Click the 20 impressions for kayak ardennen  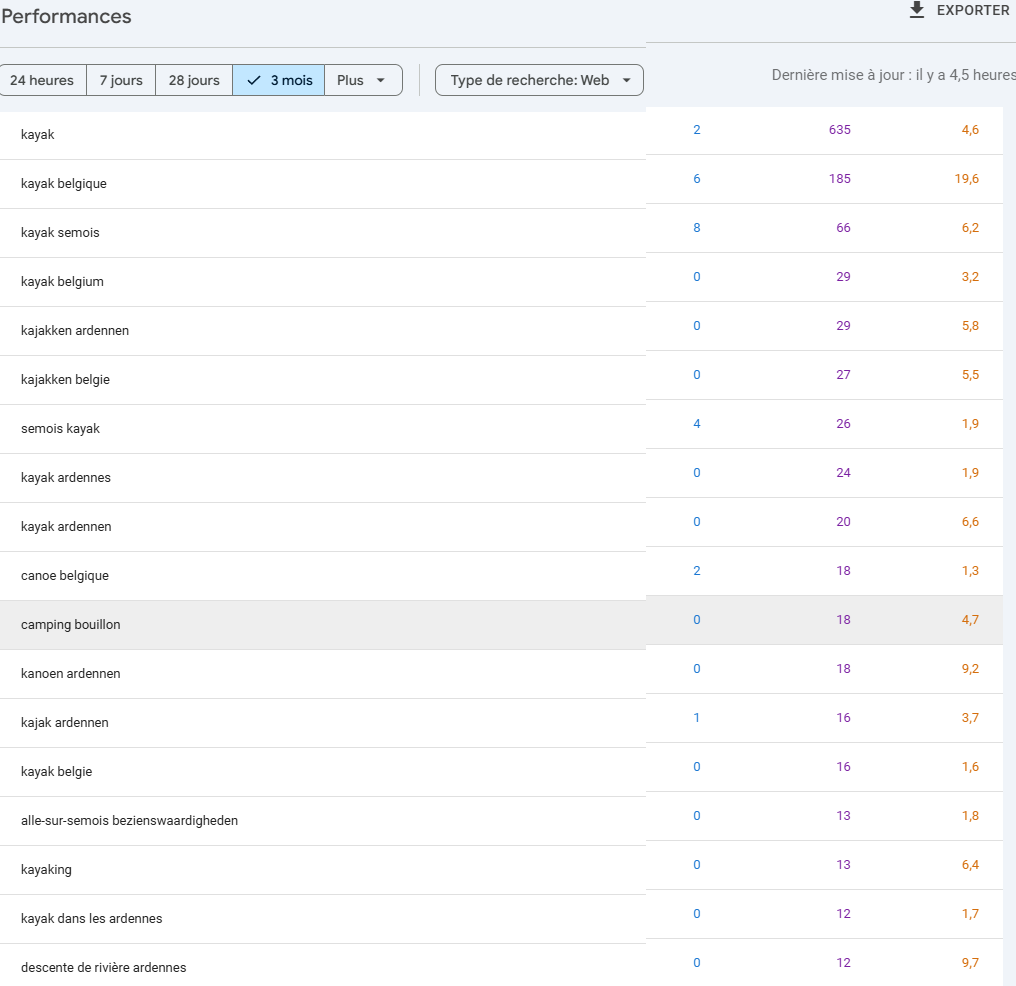[x=843, y=522]
